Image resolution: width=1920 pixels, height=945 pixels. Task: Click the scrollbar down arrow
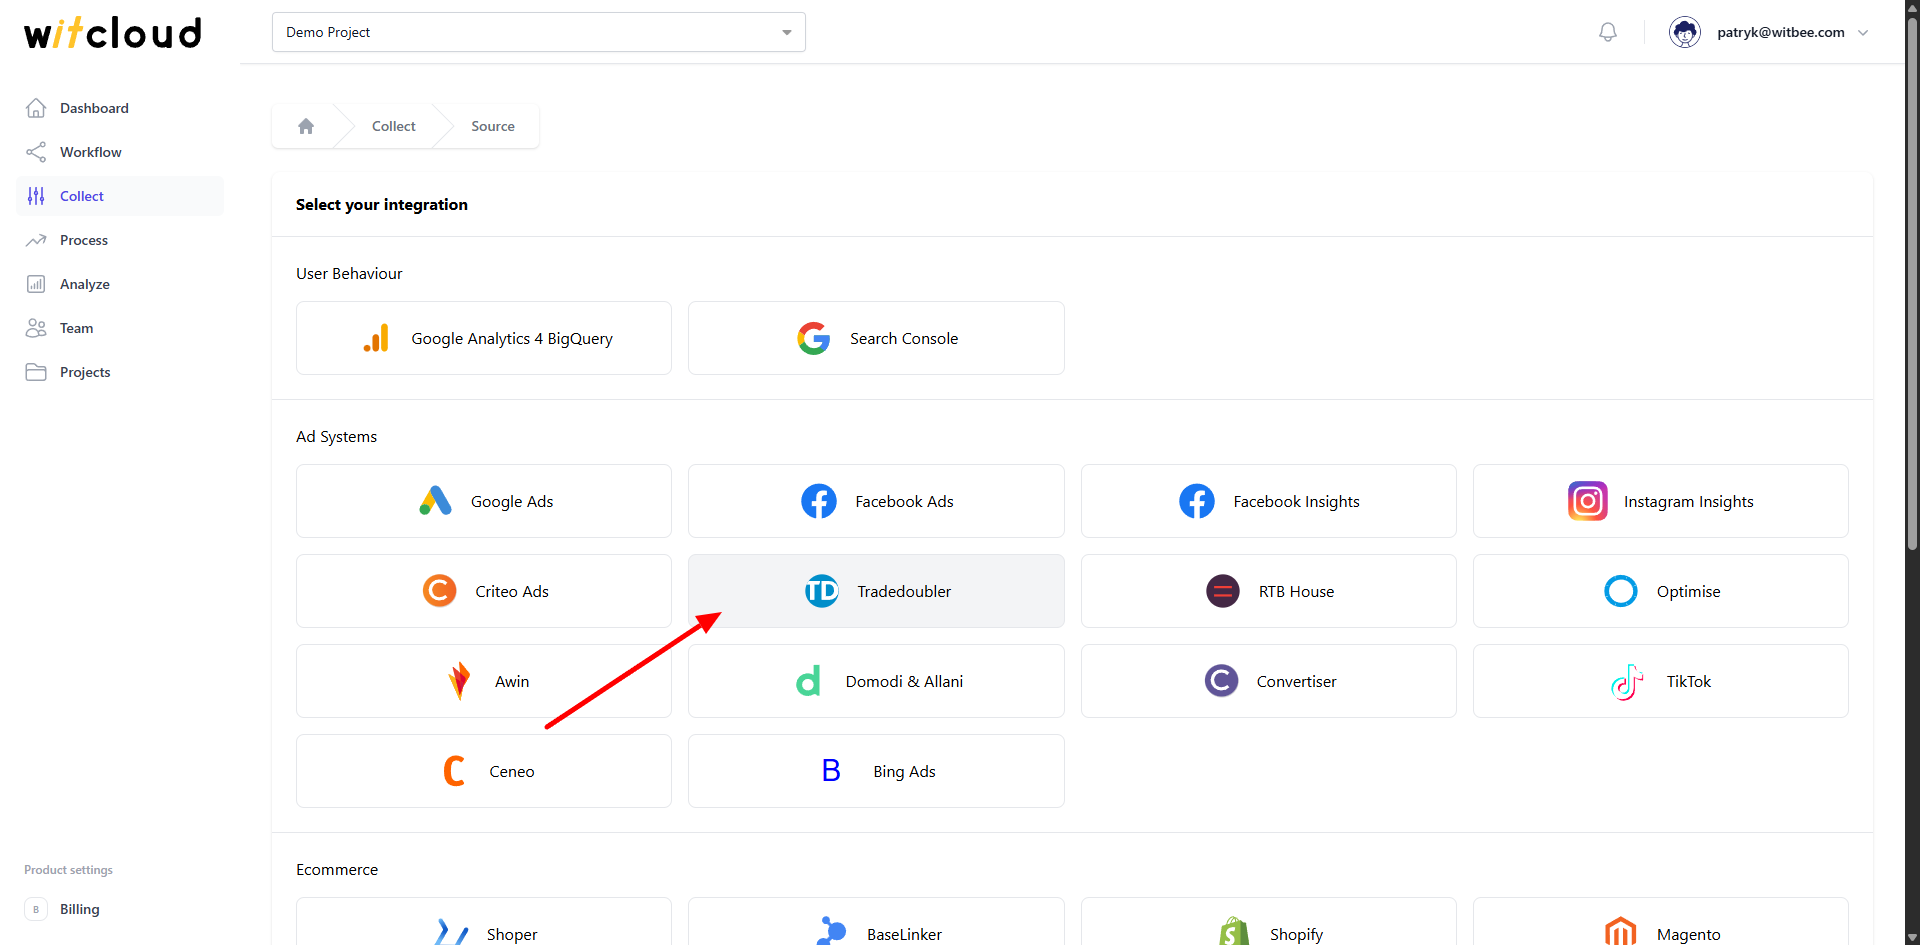(1912, 937)
